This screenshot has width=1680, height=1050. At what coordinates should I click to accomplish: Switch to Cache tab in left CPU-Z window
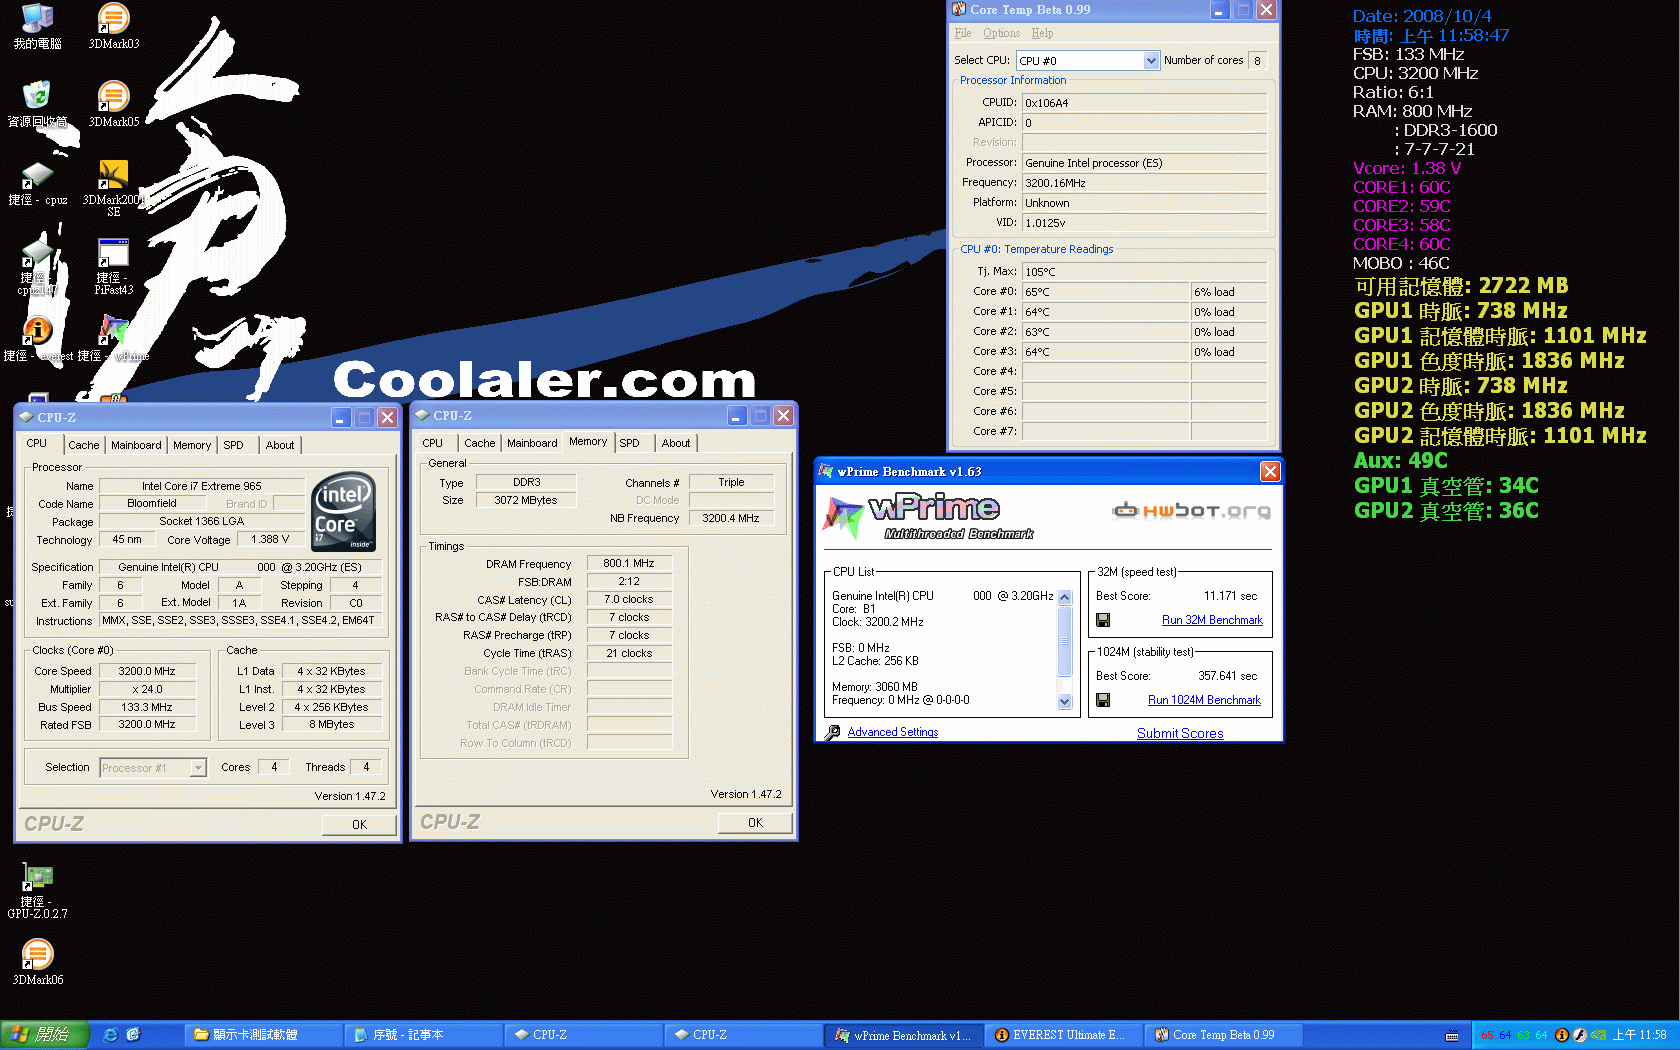(84, 445)
